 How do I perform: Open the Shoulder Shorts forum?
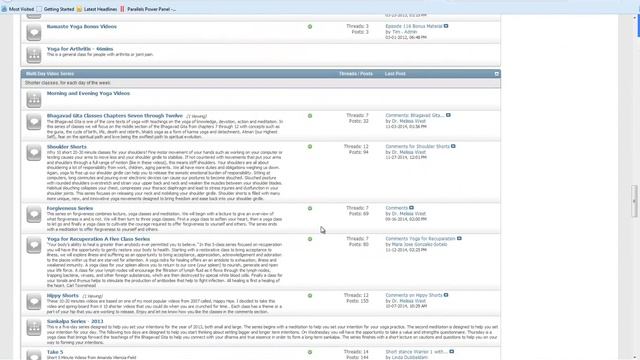(67, 147)
